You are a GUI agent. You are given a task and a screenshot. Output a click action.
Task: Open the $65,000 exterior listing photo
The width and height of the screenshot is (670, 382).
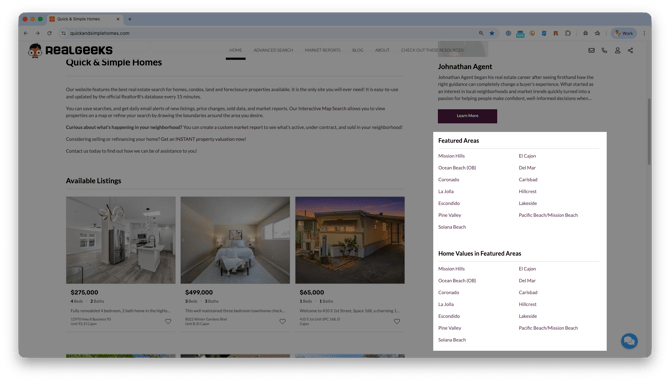(350, 240)
